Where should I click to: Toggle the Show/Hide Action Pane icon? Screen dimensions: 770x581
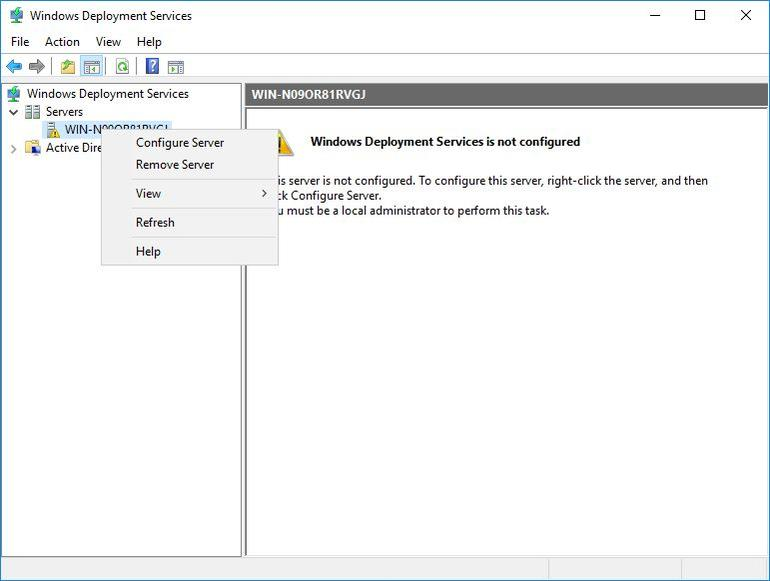coord(176,67)
